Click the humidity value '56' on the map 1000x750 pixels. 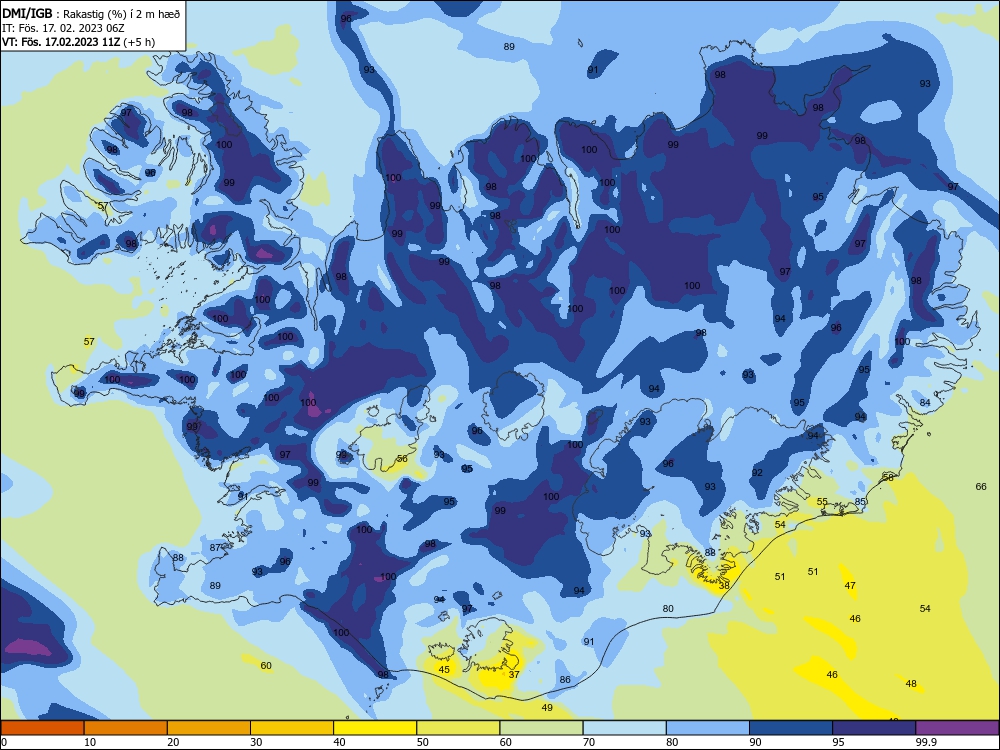(402, 459)
